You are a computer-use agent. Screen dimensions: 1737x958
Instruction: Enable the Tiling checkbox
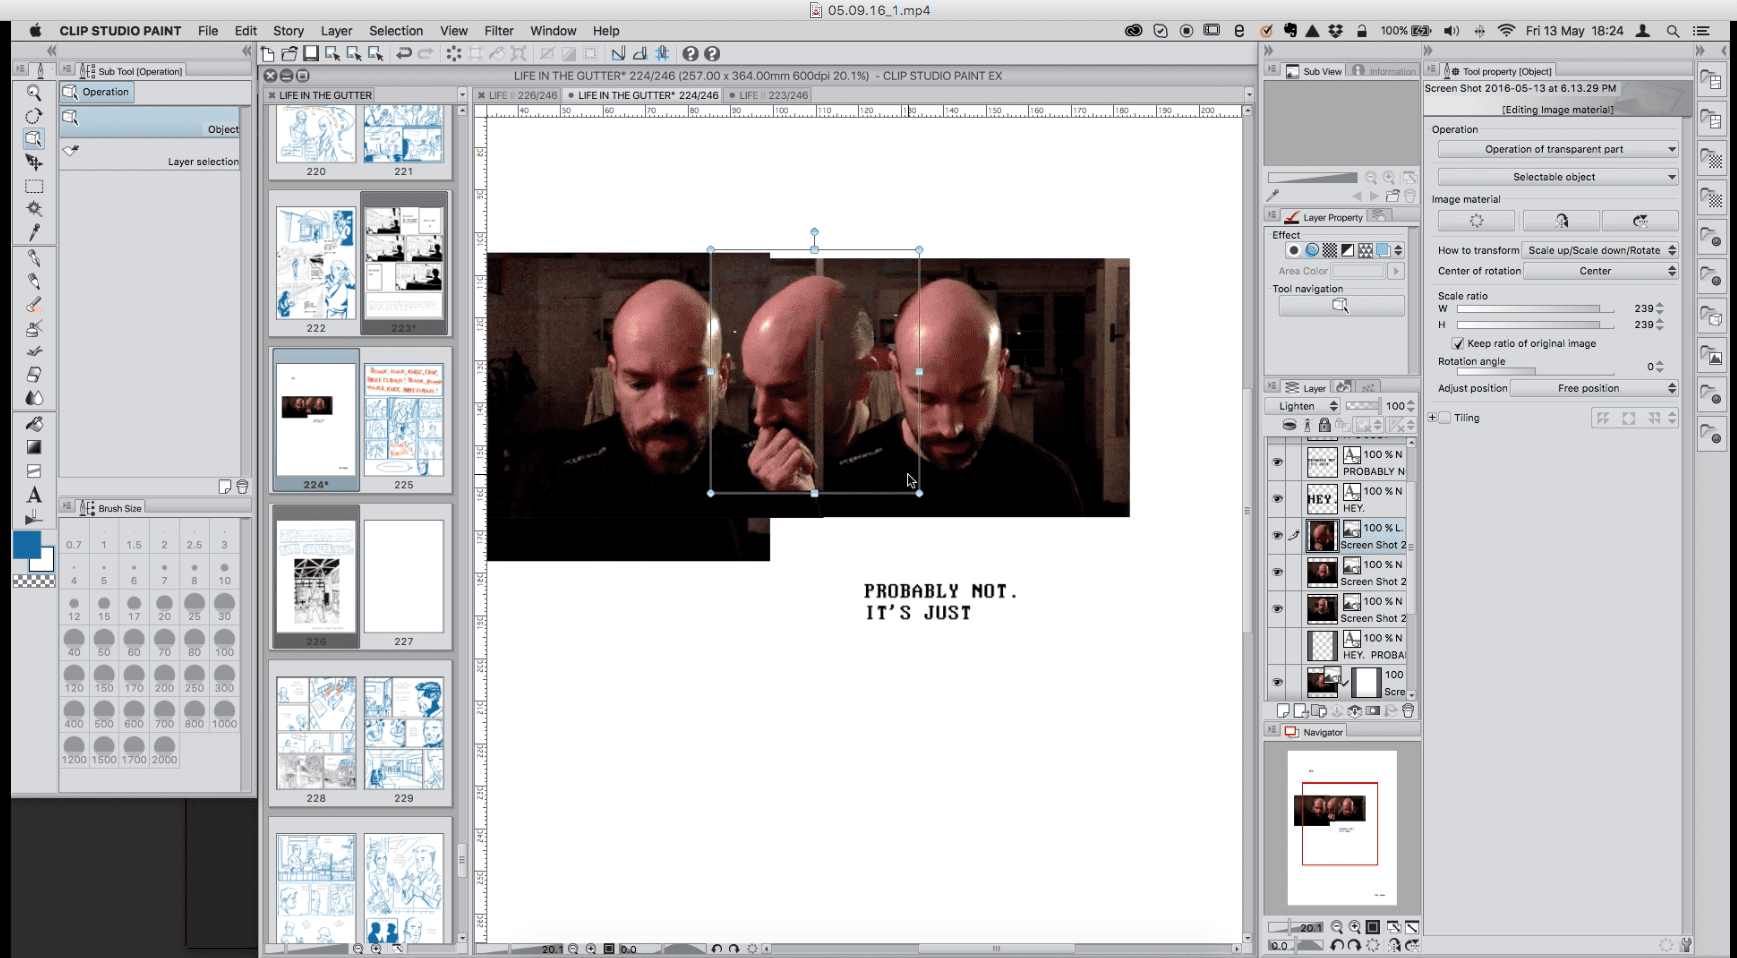click(1444, 418)
